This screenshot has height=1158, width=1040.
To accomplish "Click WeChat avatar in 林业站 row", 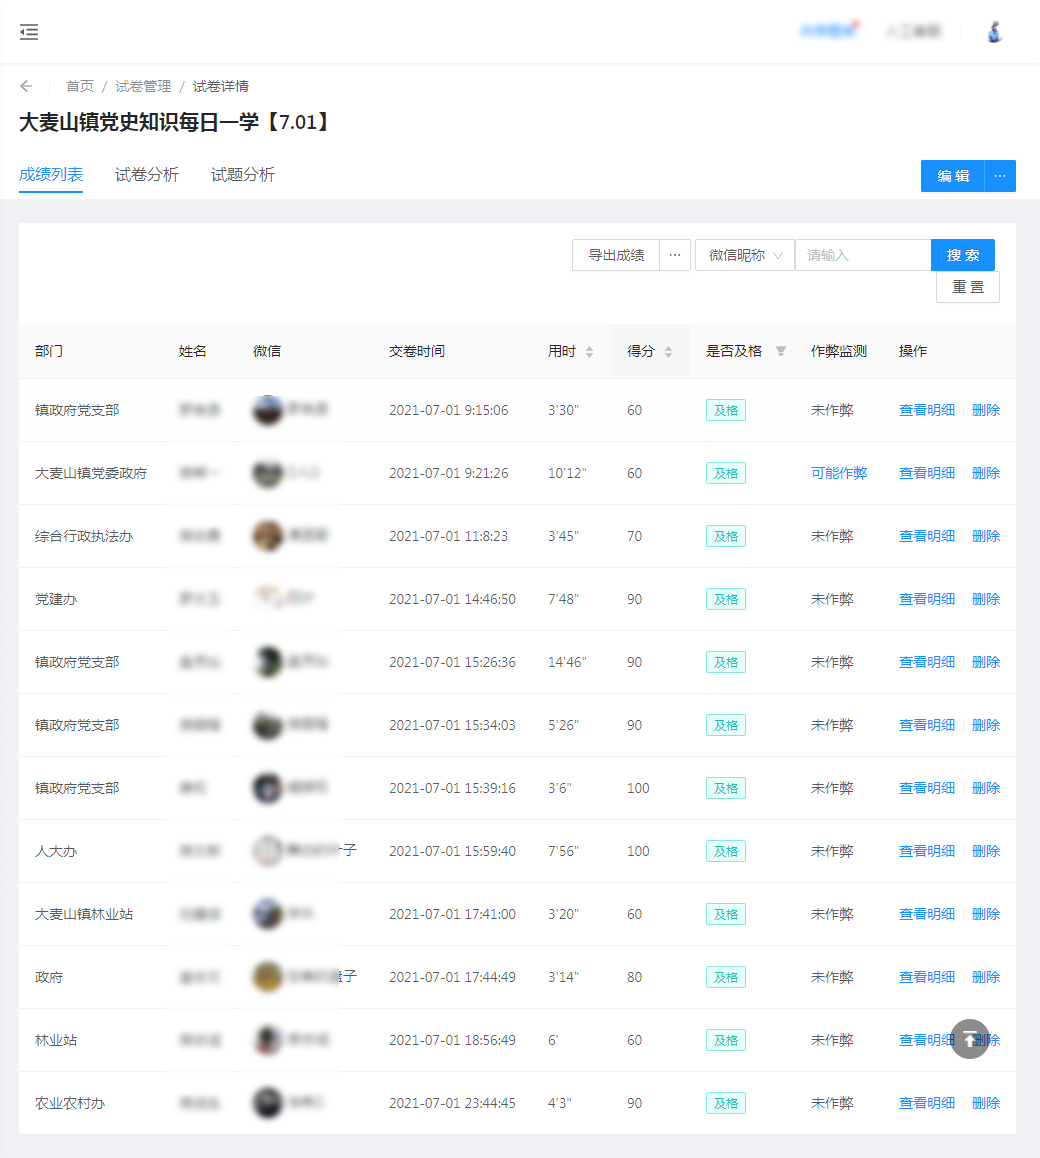I will 267,1040.
